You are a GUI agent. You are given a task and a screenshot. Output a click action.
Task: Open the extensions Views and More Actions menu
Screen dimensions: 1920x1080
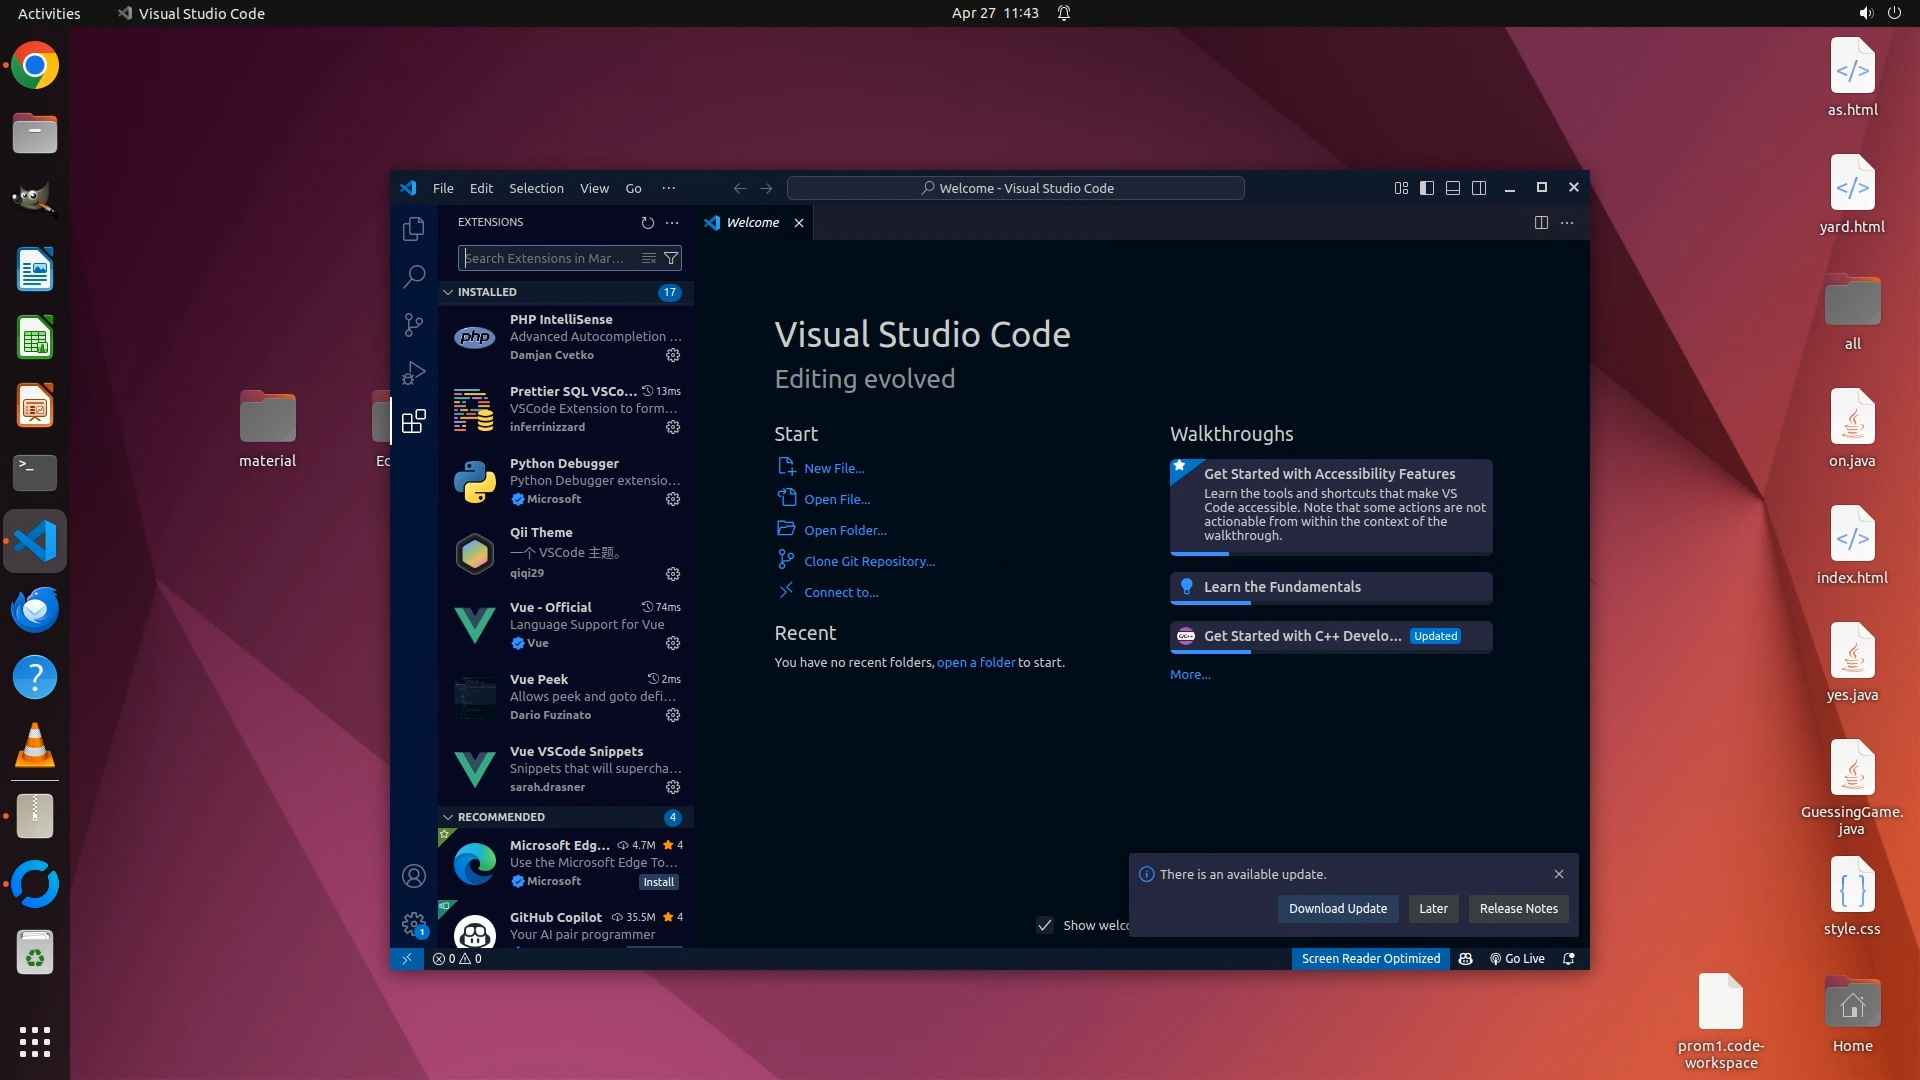672,223
